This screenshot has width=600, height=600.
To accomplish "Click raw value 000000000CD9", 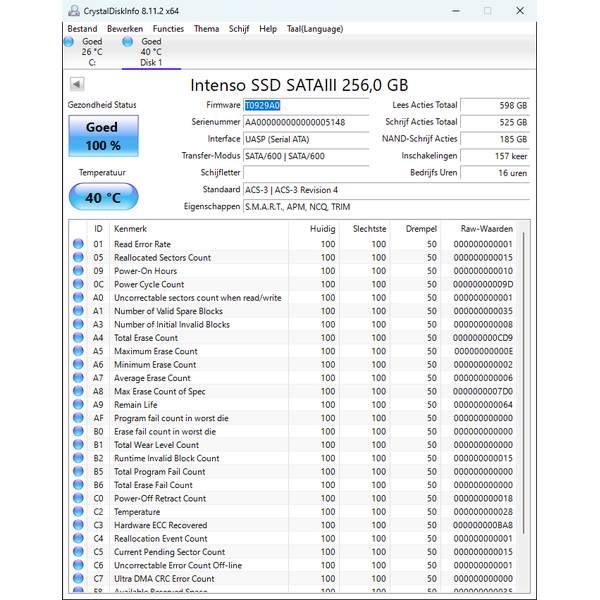I will tap(483, 338).
